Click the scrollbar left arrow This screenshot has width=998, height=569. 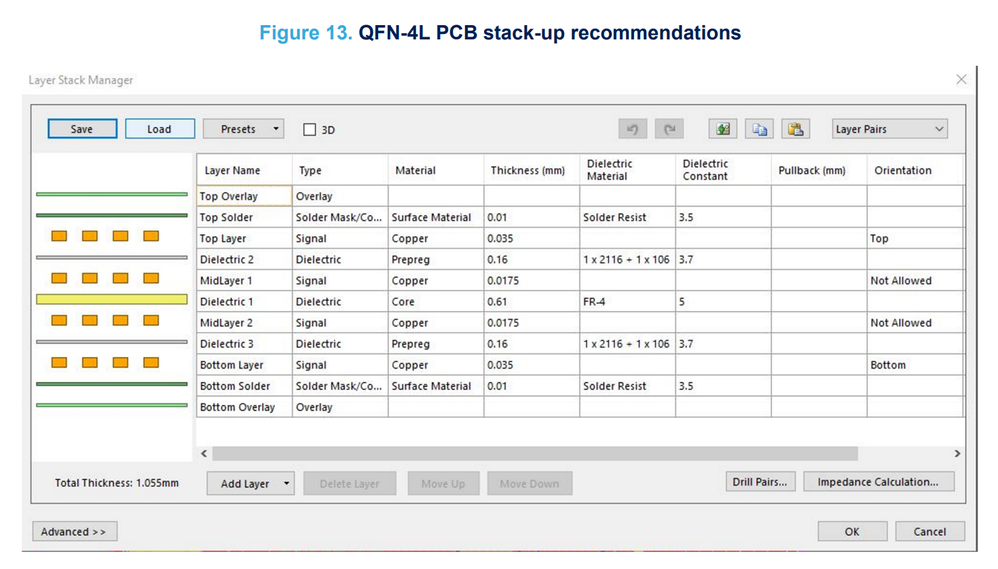pyautogui.click(x=204, y=454)
